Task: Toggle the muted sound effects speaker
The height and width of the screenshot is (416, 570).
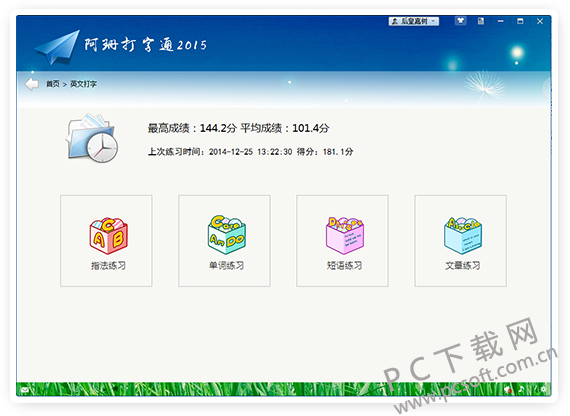Action: click(x=508, y=390)
